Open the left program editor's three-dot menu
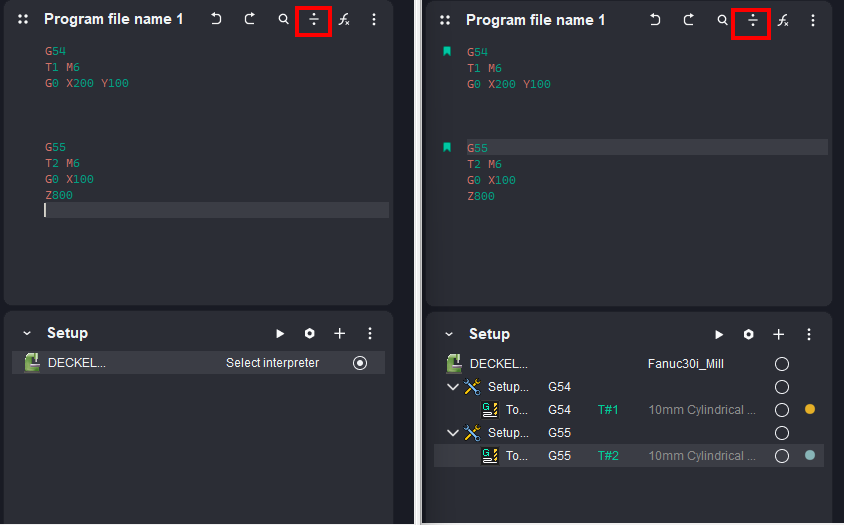This screenshot has width=844, height=525. click(373, 20)
